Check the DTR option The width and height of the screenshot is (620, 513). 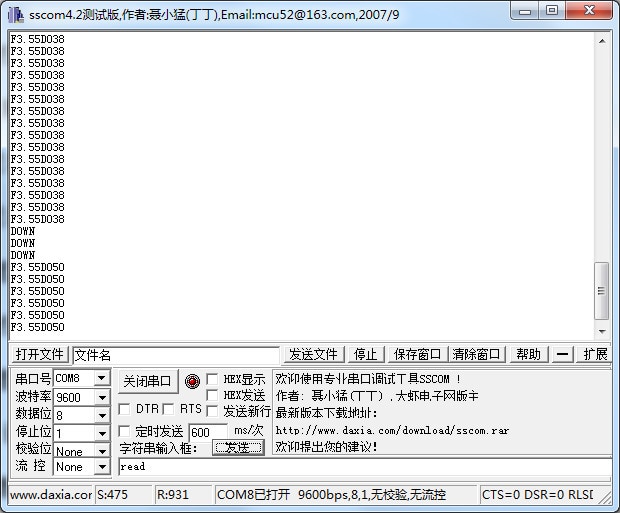pyautogui.click(x=124, y=409)
